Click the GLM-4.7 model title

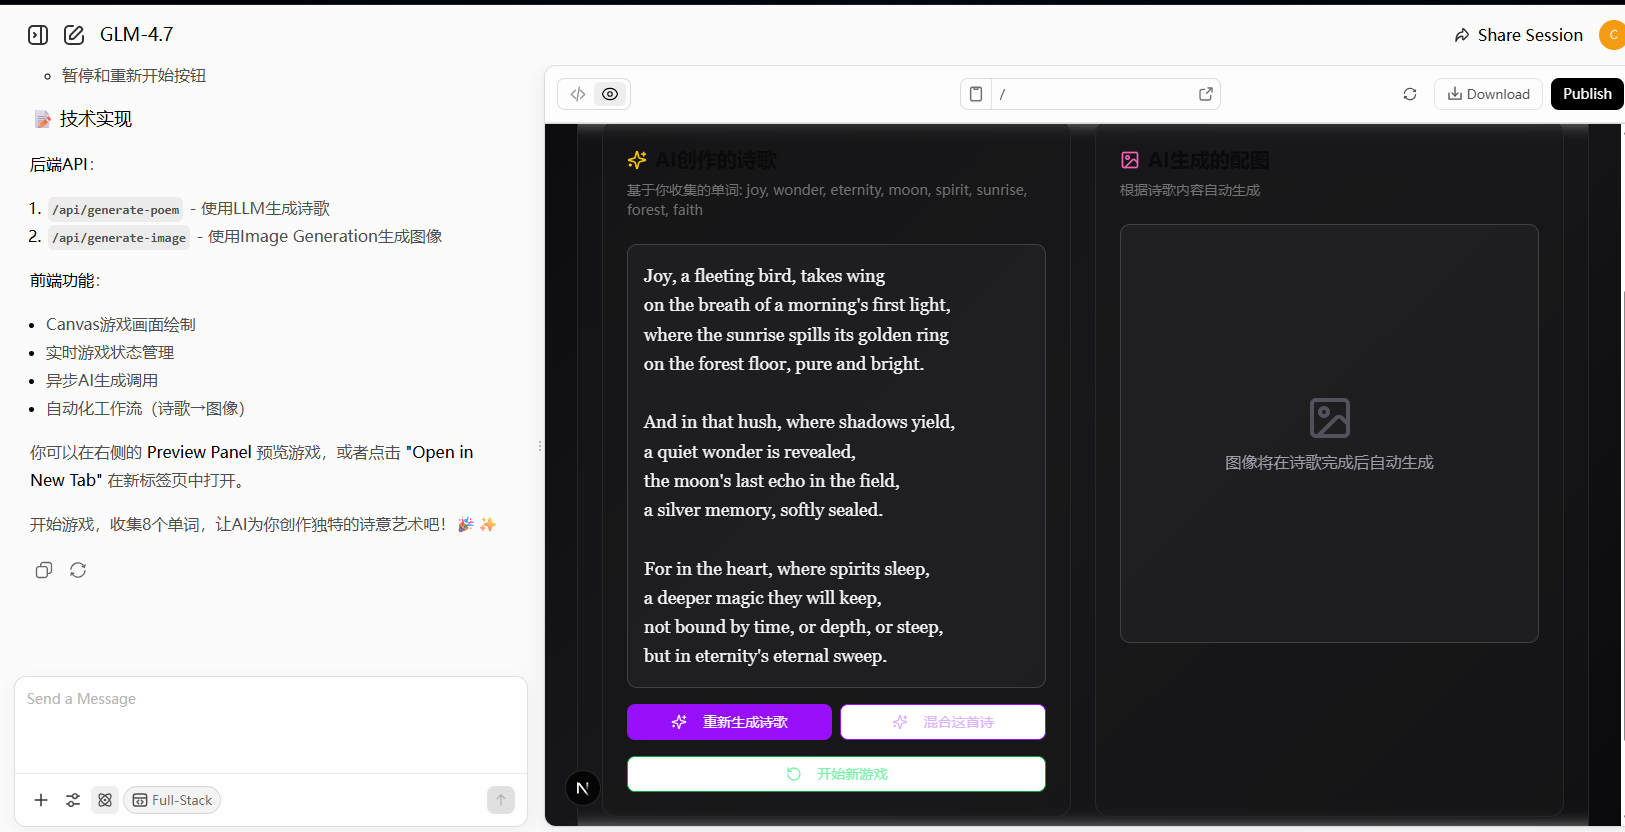[137, 35]
